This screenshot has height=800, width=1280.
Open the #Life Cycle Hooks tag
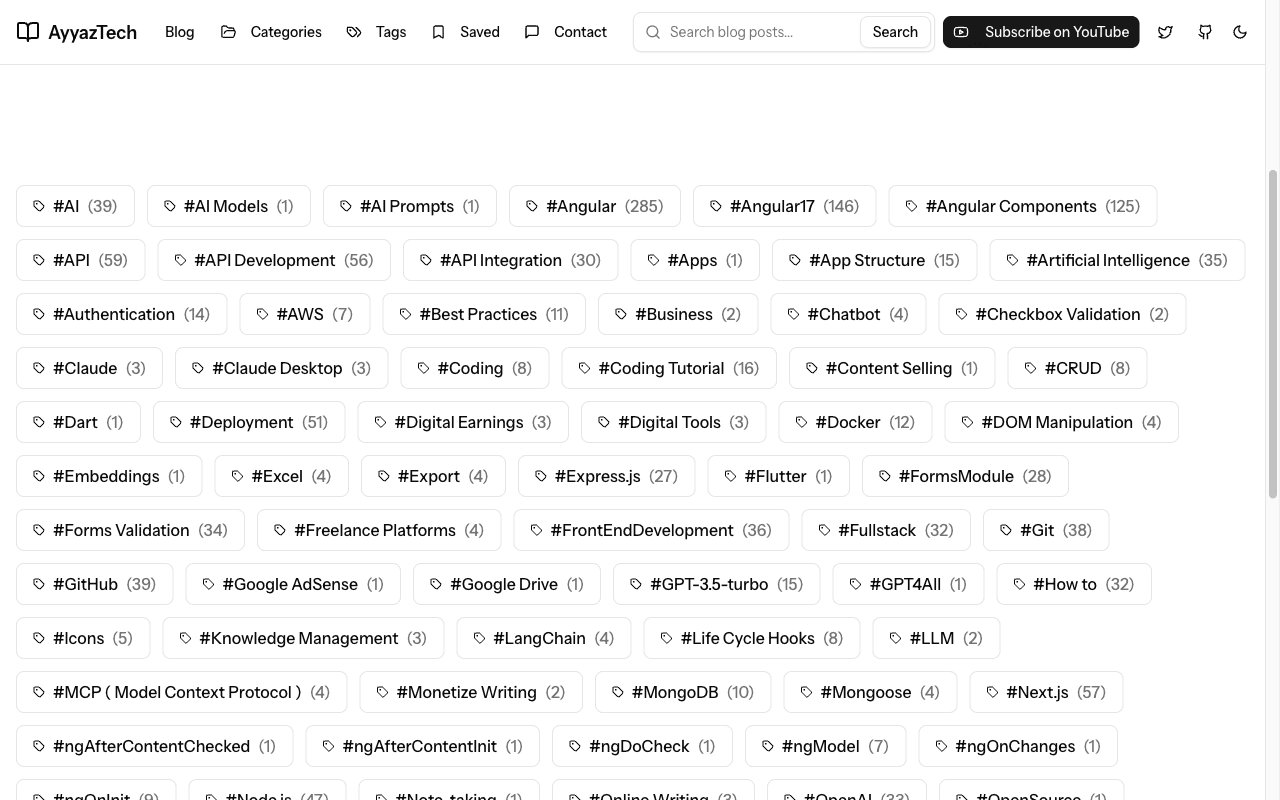pyautogui.click(x=752, y=638)
